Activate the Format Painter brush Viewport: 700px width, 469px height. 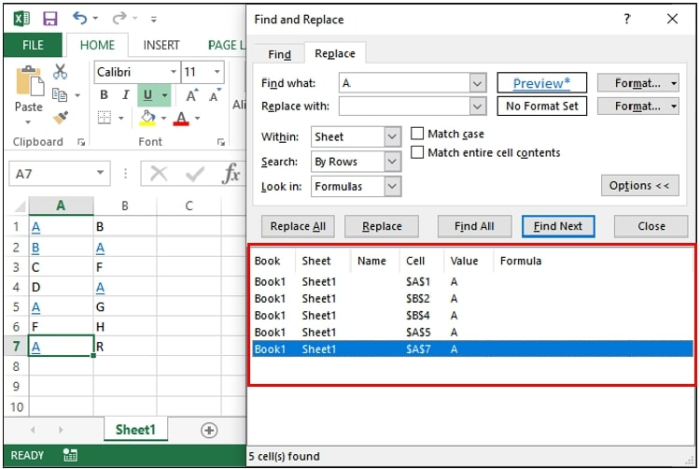60,117
